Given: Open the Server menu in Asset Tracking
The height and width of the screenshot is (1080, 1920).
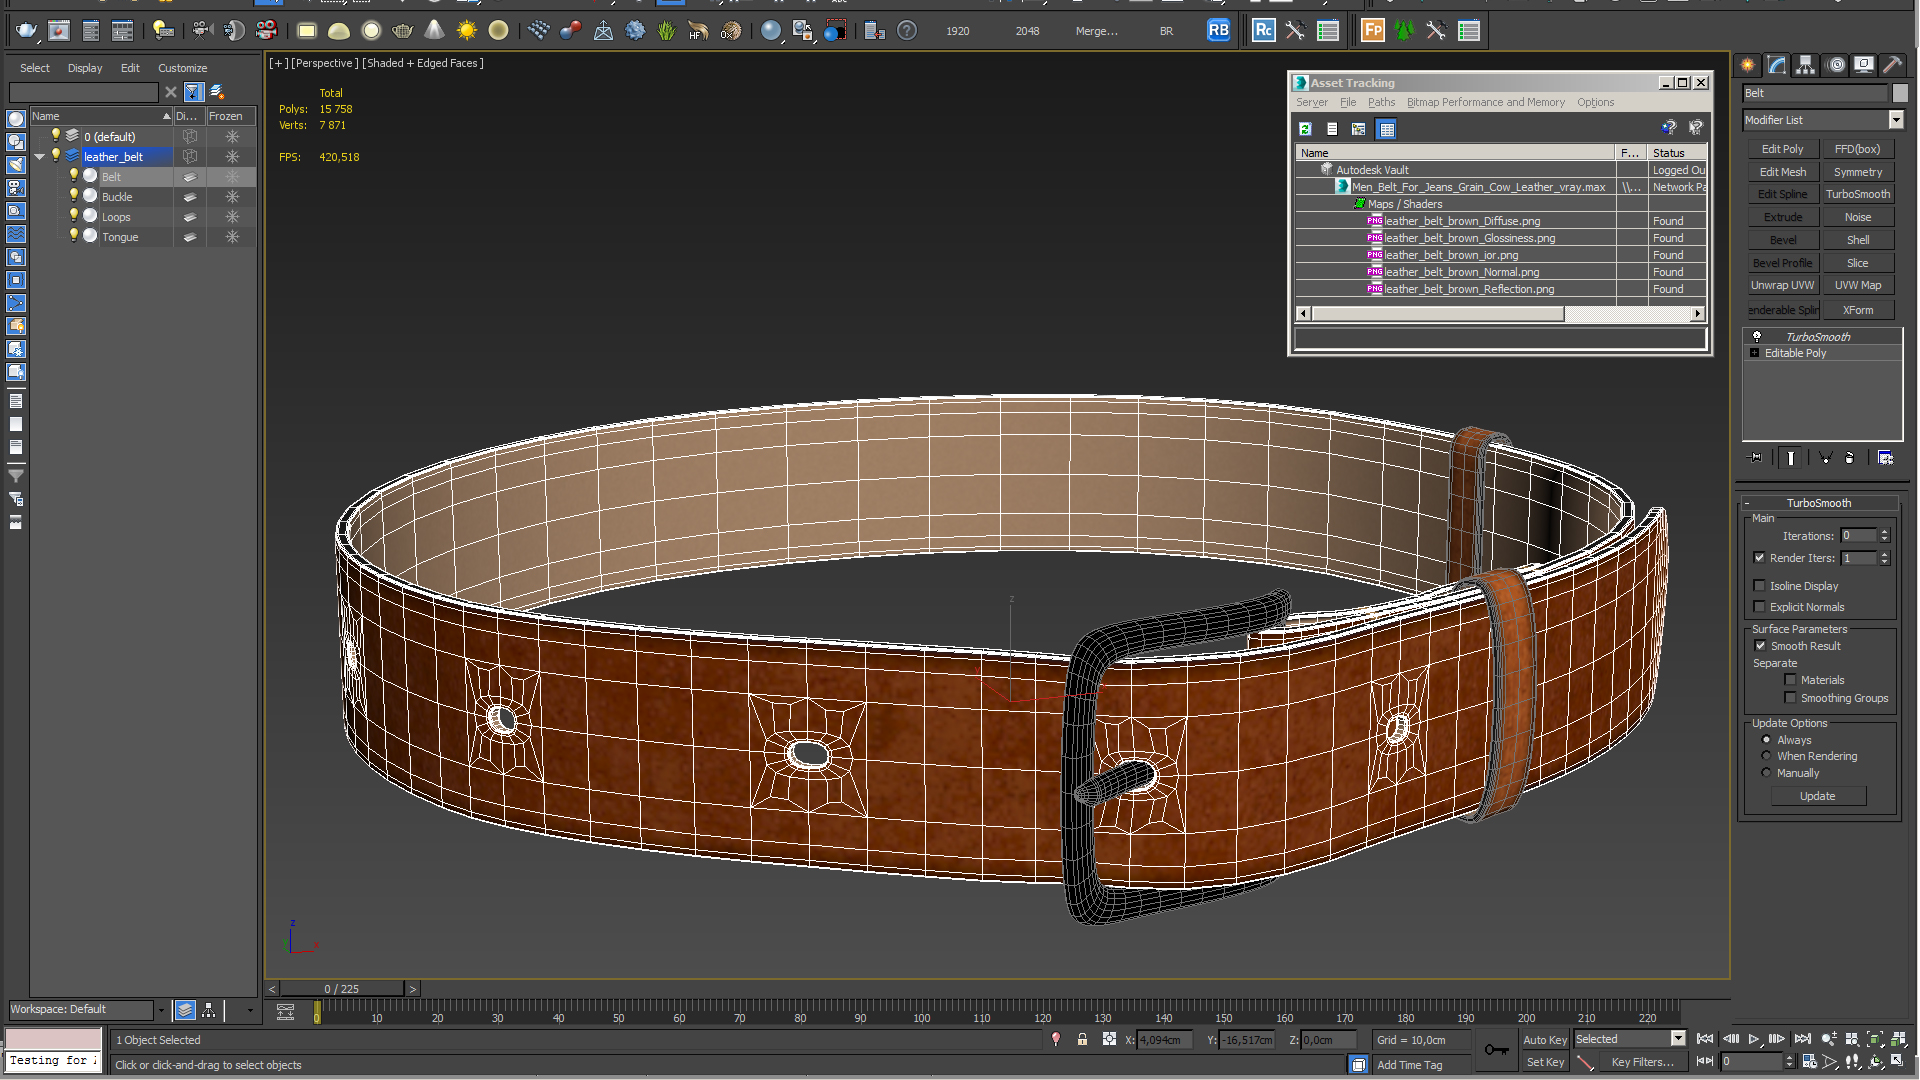Looking at the screenshot, I should click(x=1311, y=102).
